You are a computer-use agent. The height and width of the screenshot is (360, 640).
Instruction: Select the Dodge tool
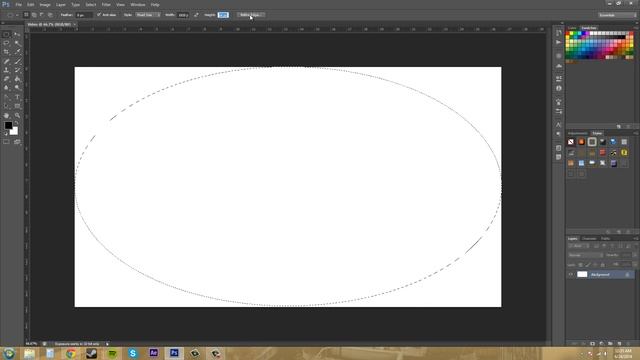(x=17, y=88)
